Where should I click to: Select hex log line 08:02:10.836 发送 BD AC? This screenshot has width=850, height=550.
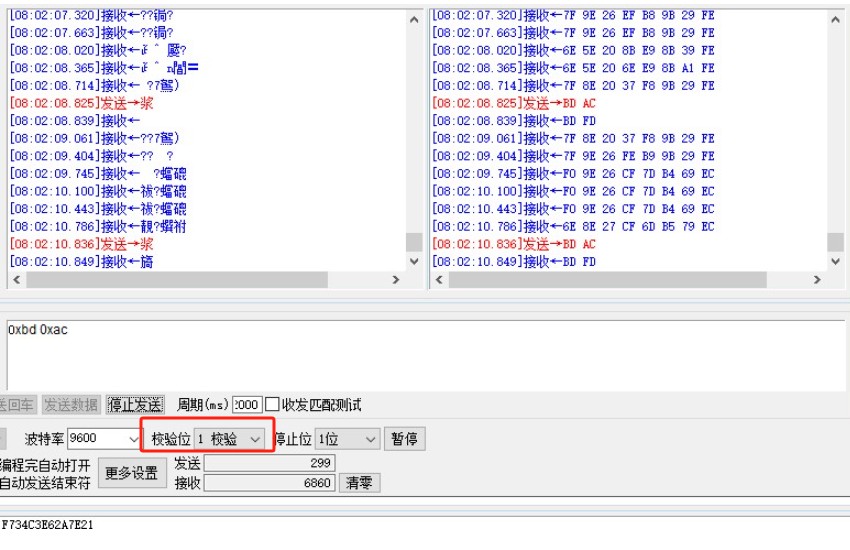514,244
